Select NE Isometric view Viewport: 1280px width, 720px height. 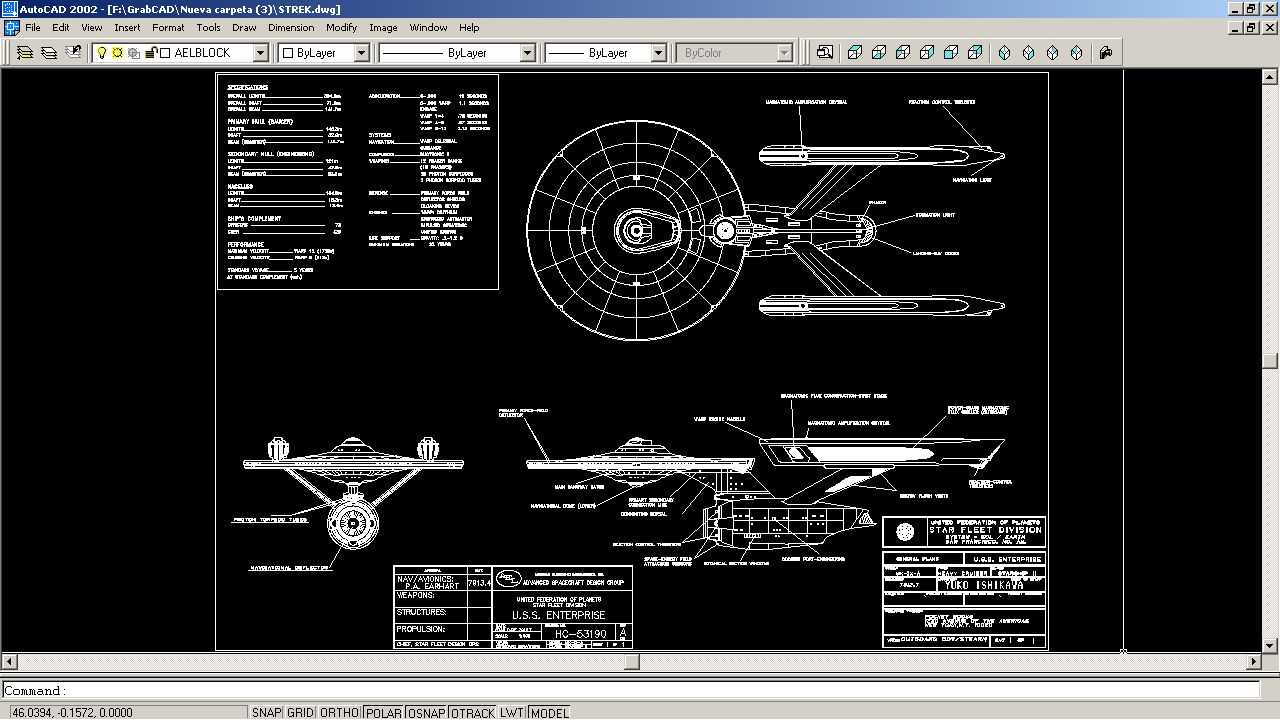coord(1053,53)
